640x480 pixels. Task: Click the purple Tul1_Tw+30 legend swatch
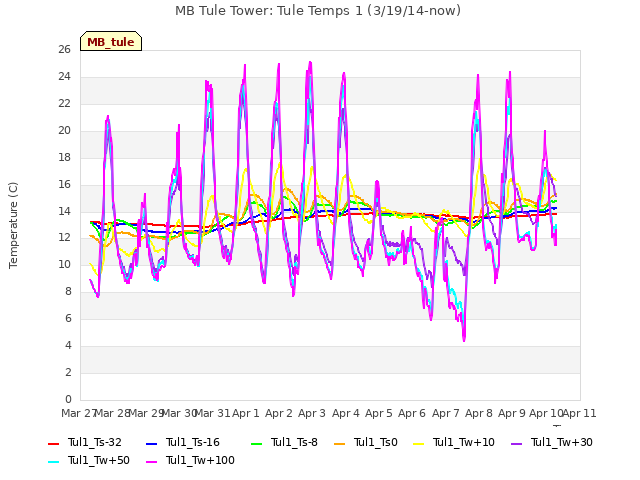(516, 443)
